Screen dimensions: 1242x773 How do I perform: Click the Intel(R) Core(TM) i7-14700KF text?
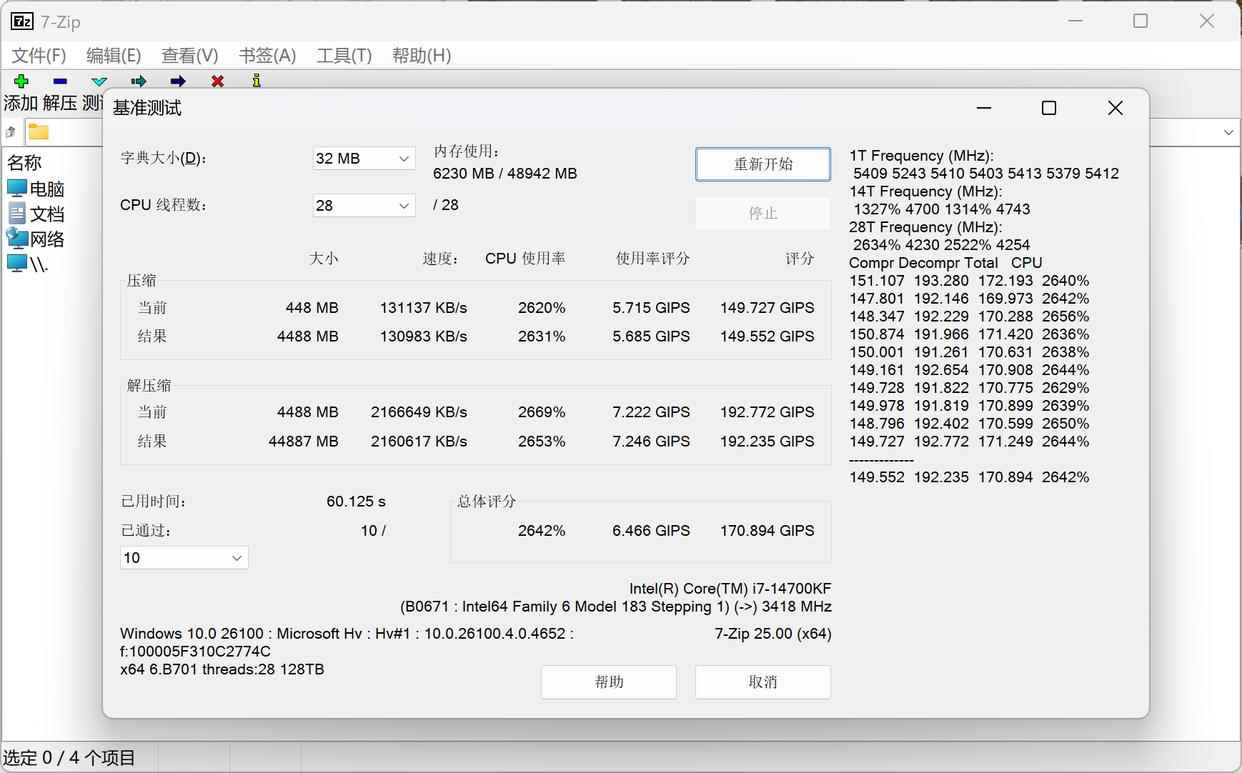(730, 589)
